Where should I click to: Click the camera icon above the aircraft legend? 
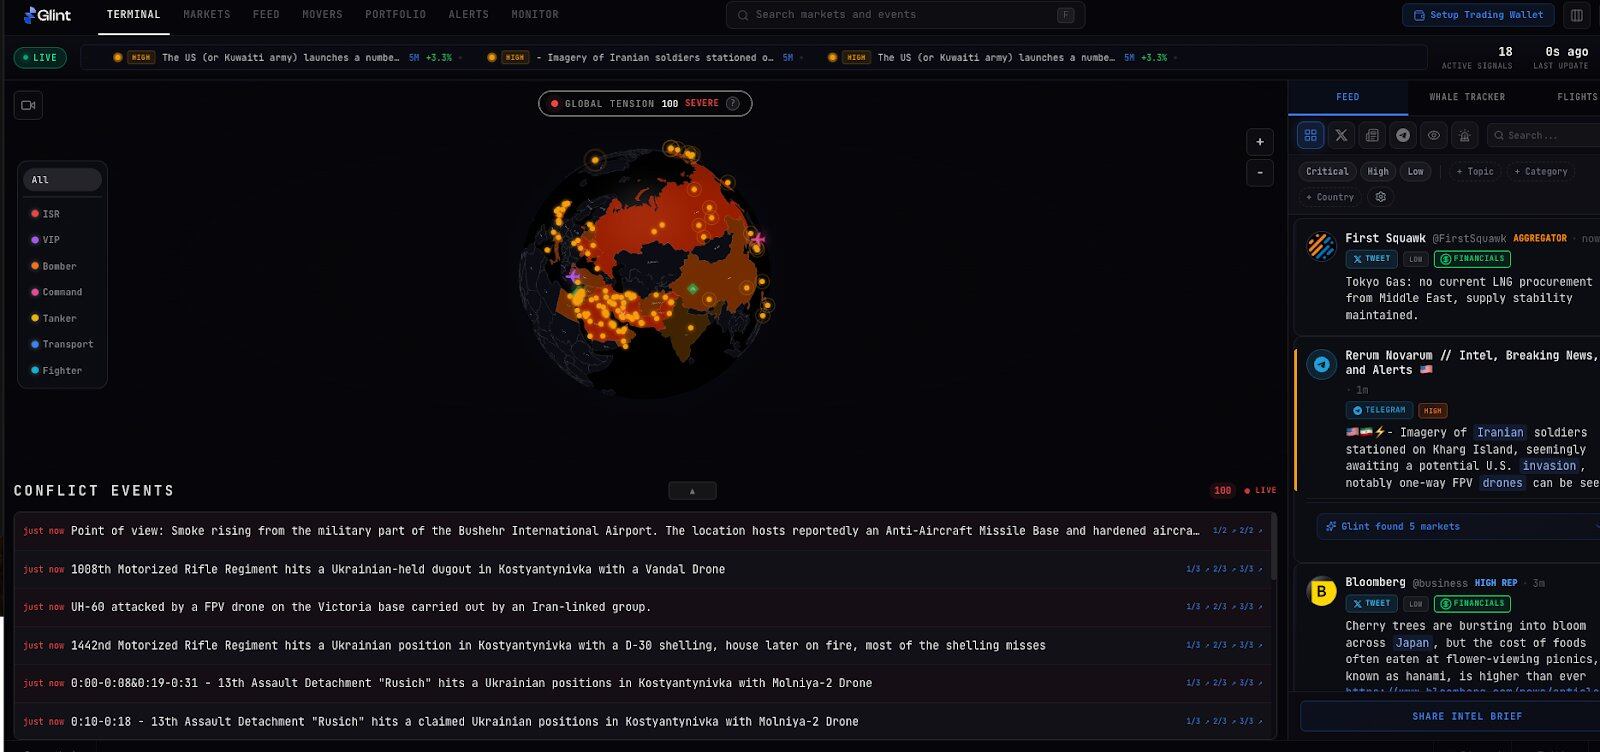point(28,105)
